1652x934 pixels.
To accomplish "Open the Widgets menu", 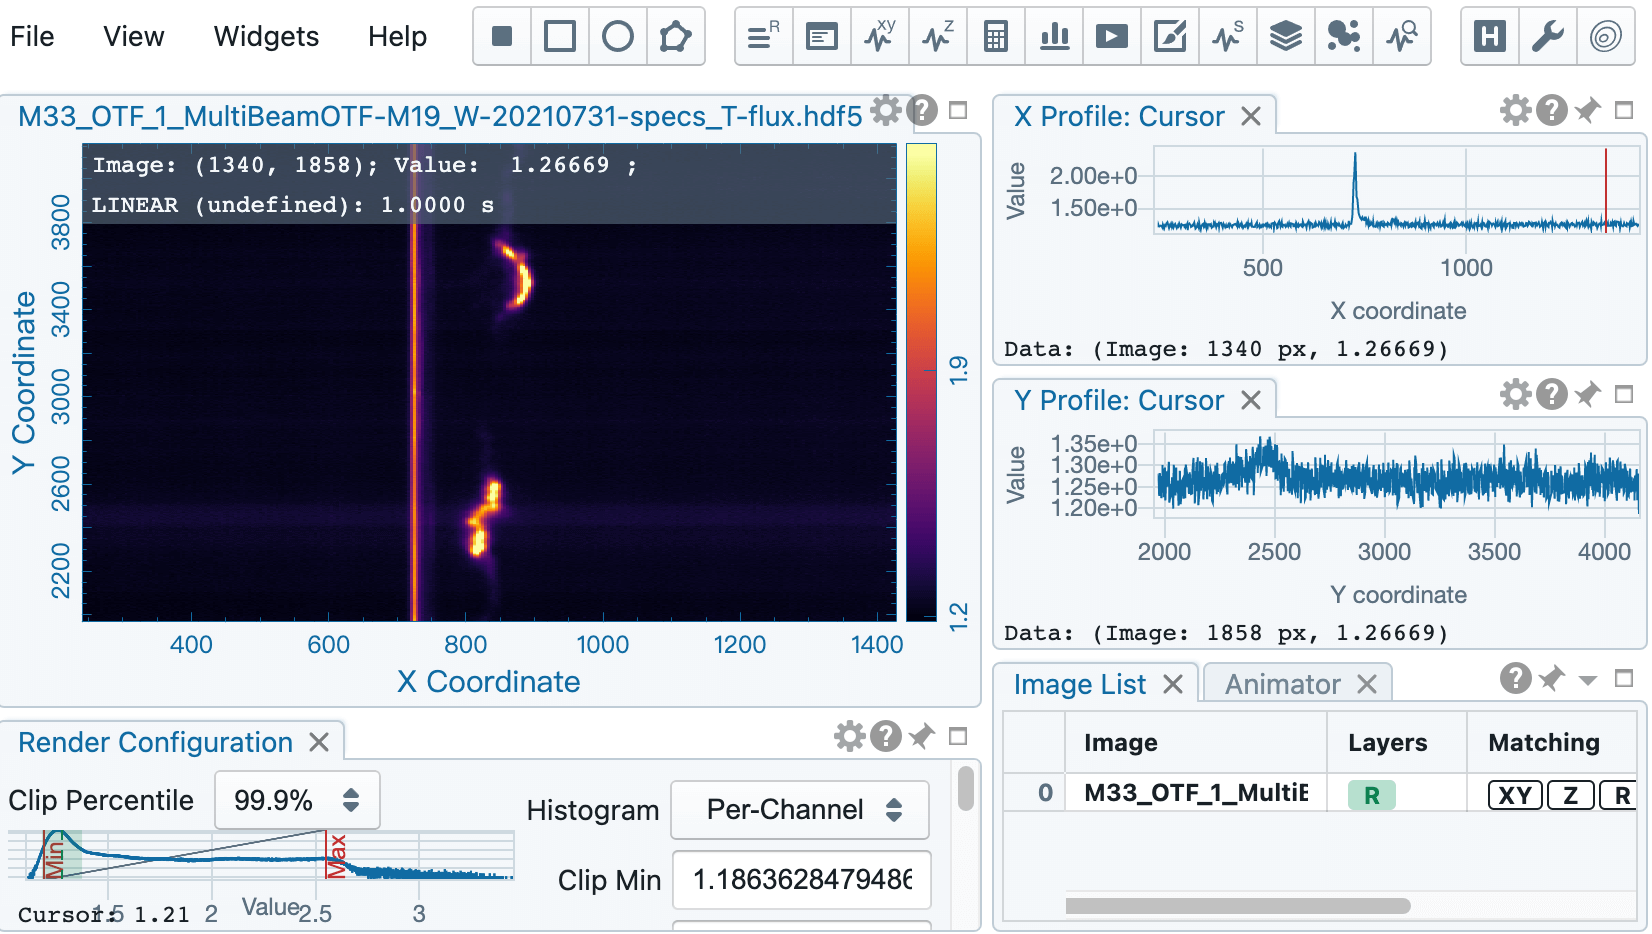I will pos(266,37).
